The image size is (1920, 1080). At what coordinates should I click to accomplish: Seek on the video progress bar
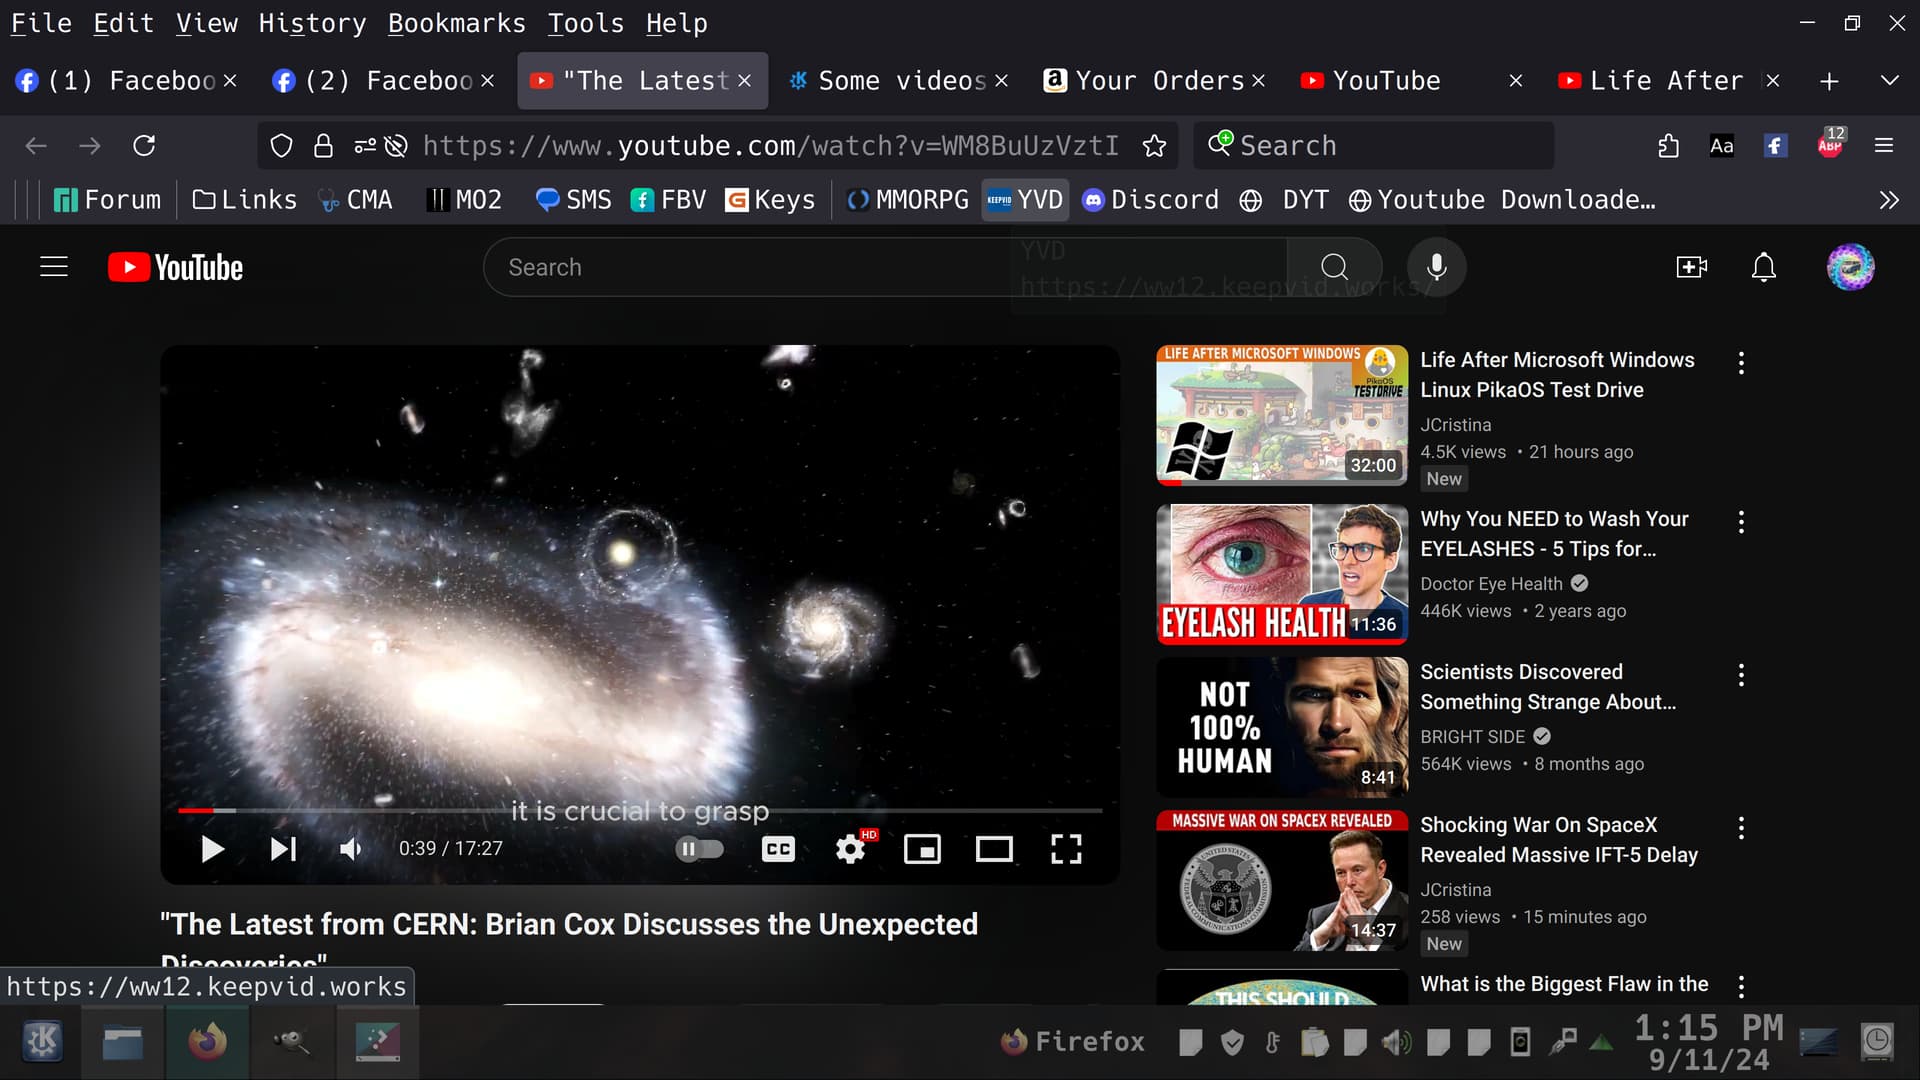[x=640, y=810]
